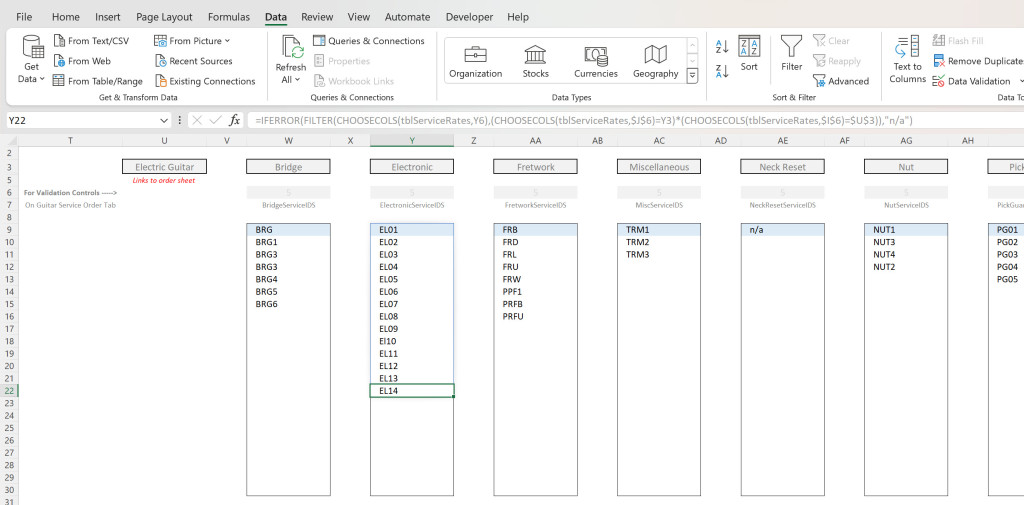The image size is (1024, 505).
Task: Click the Bridge header button
Action: [288, 167]
